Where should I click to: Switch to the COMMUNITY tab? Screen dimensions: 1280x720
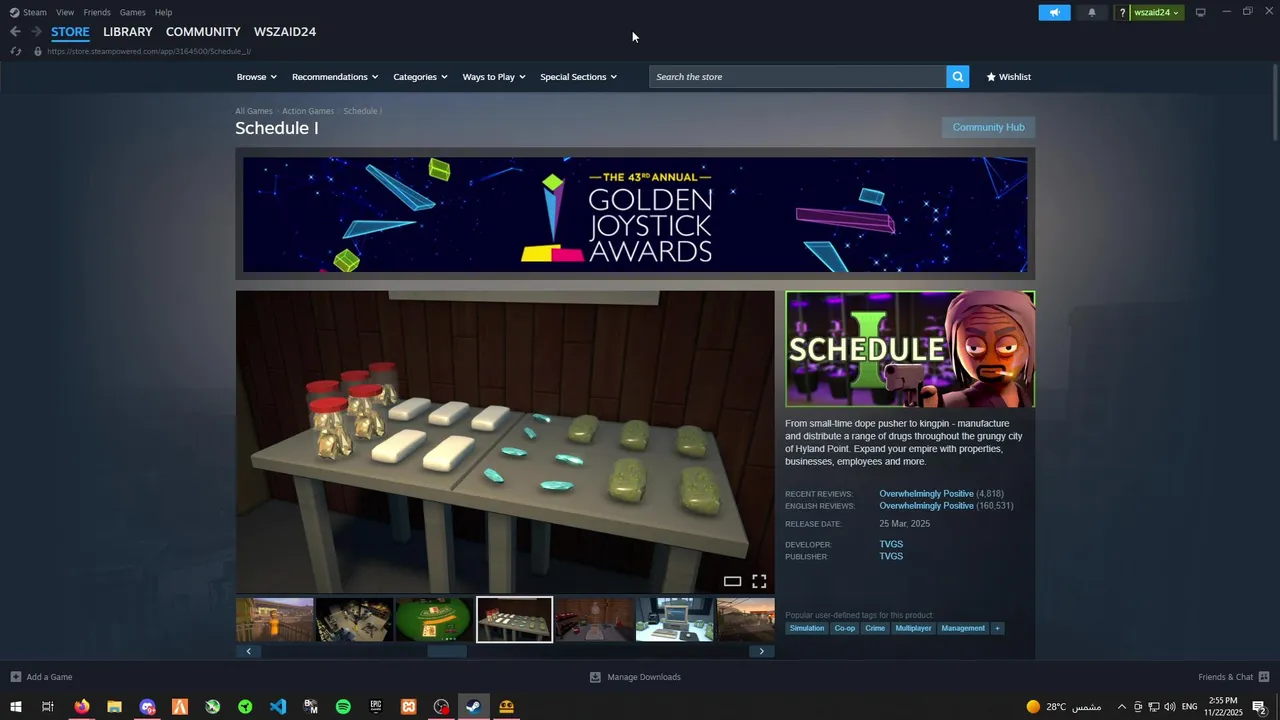(x=203, y=32)
